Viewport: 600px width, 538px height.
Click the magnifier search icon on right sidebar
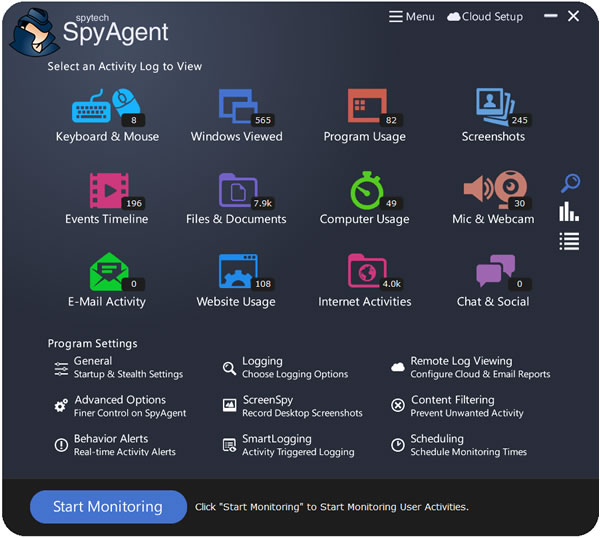[570, 183]
